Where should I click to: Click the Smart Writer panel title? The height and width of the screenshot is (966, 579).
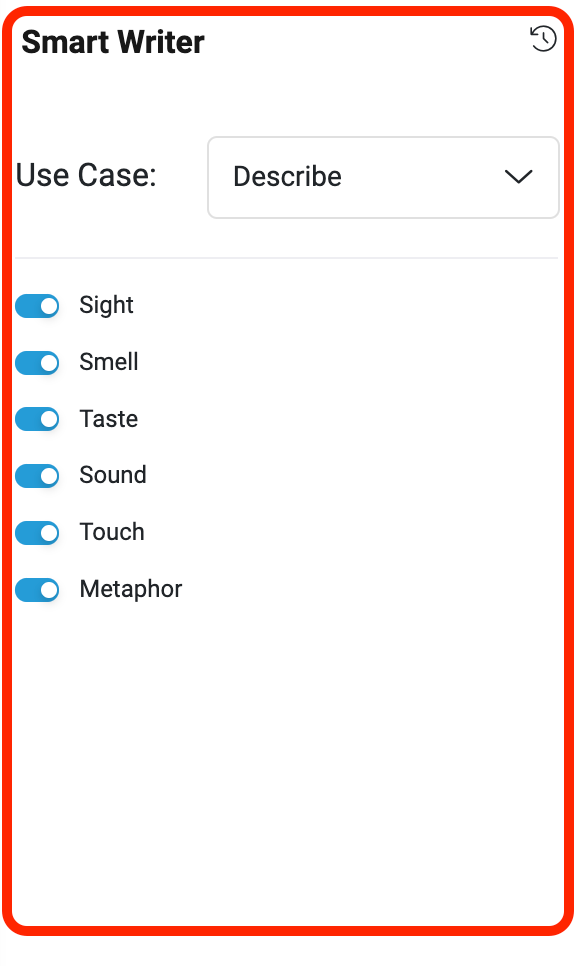113,43
